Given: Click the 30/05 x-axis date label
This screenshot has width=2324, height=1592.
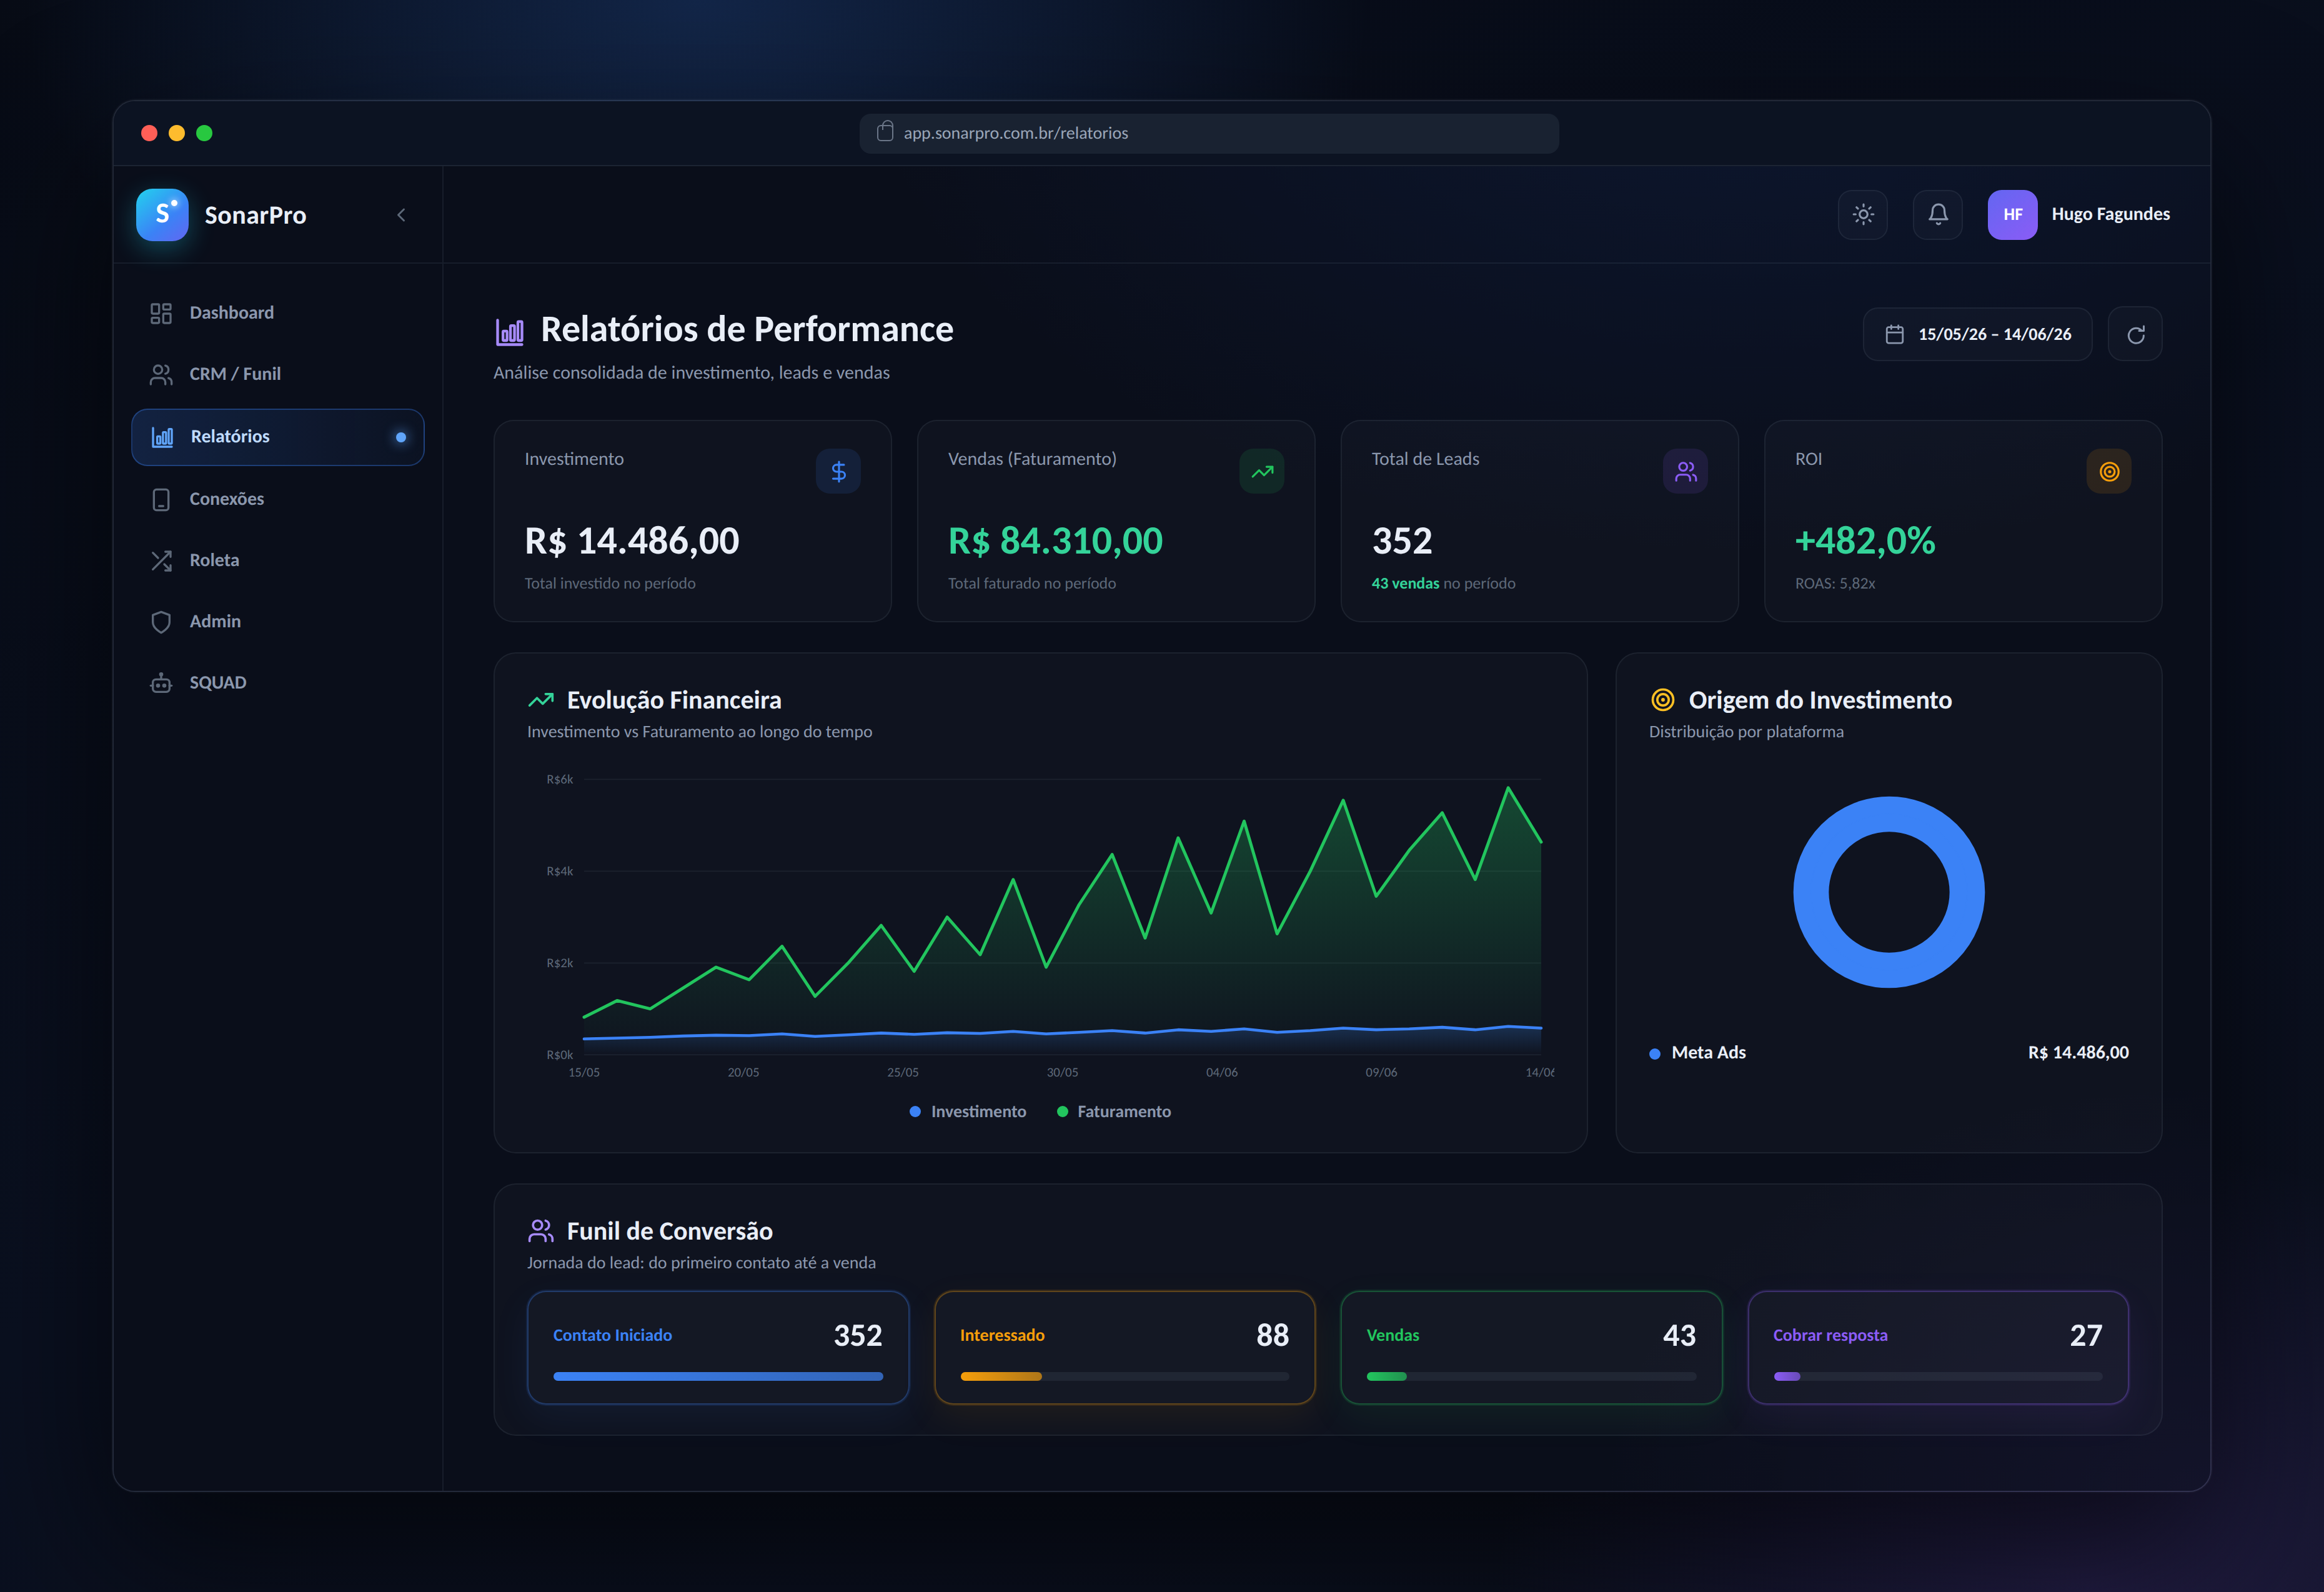Looking at the screenshot, I should (x=1062, y=1072).
